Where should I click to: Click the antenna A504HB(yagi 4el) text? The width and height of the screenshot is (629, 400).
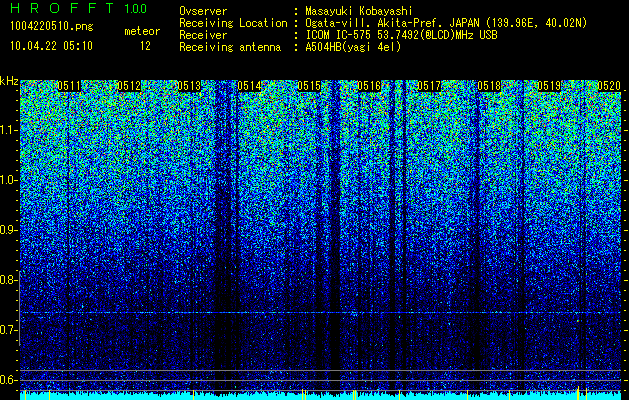[353, 47]
